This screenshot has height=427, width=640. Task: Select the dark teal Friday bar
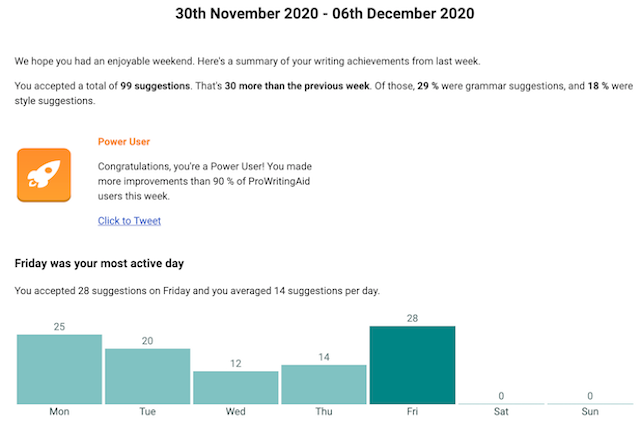click(x=412, y=365)
